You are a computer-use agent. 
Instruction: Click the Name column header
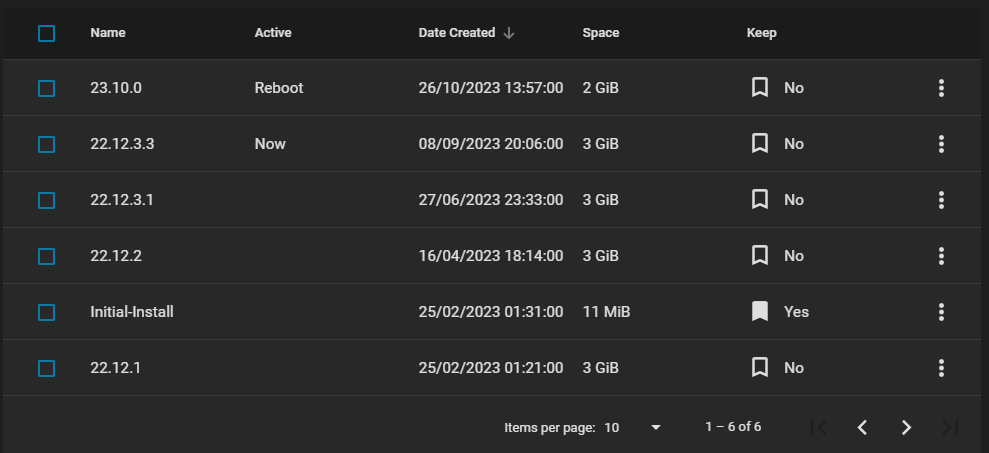tap(108, 33)
